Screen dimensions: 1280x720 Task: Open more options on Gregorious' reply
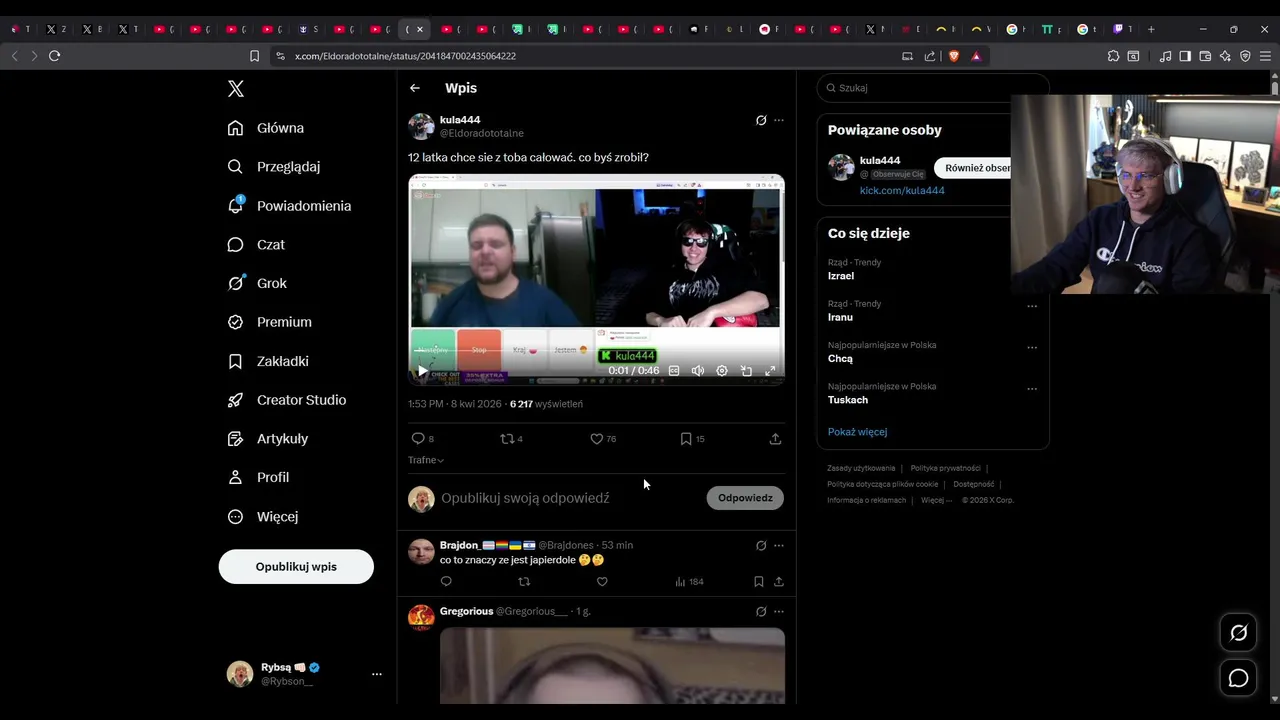click(x=779, y=612)
